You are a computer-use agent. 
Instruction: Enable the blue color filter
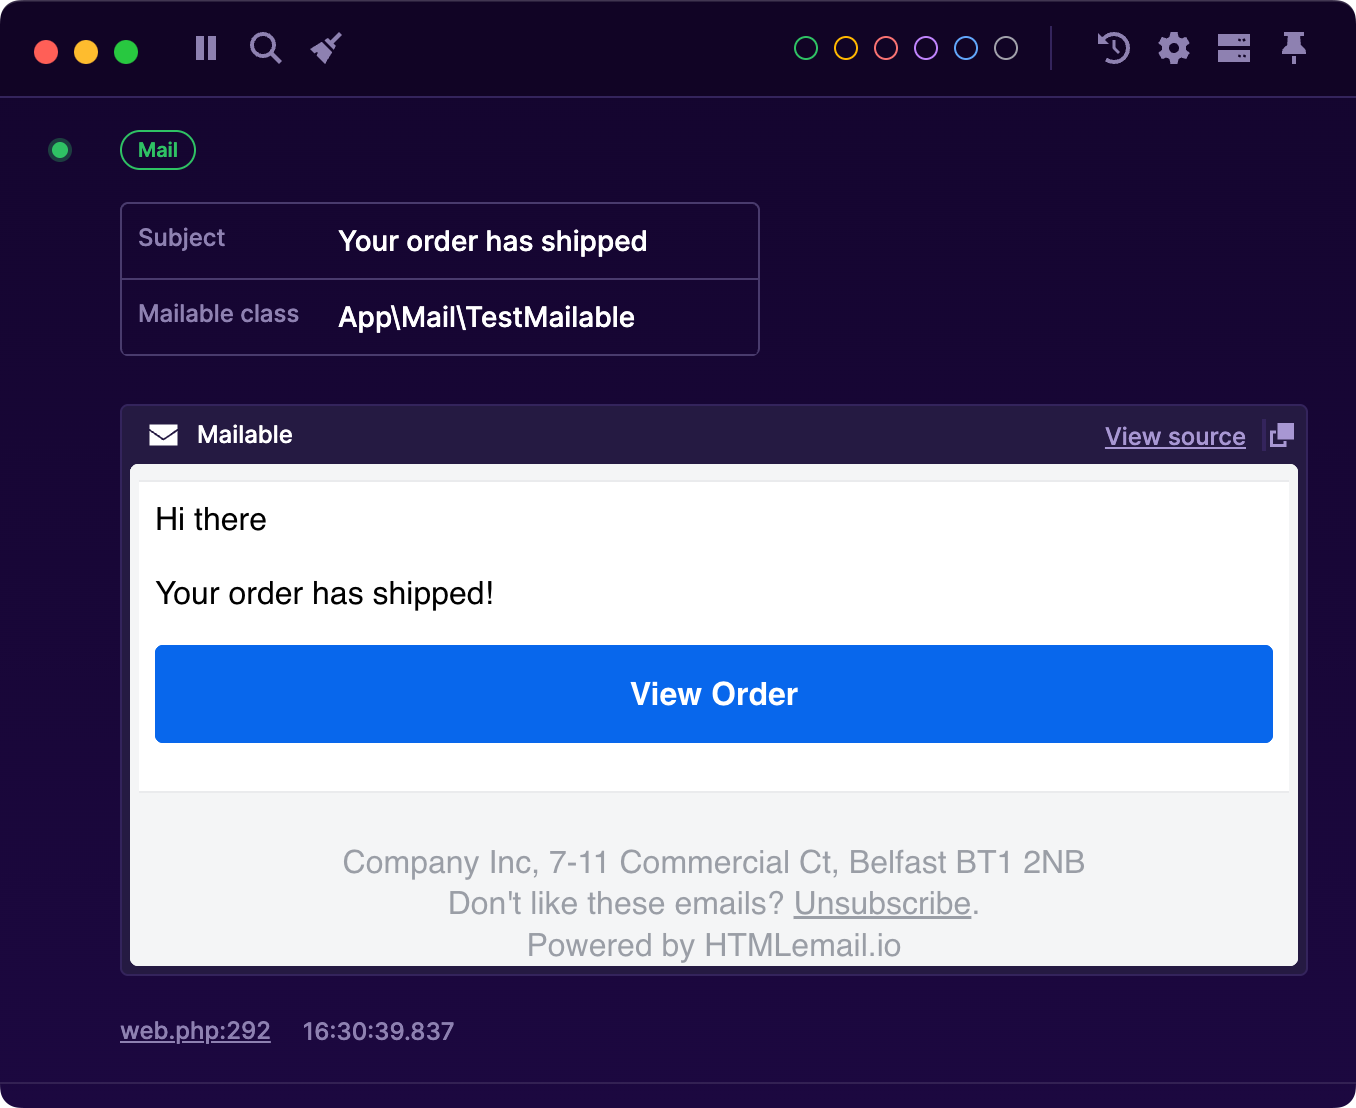coord(965,47)
